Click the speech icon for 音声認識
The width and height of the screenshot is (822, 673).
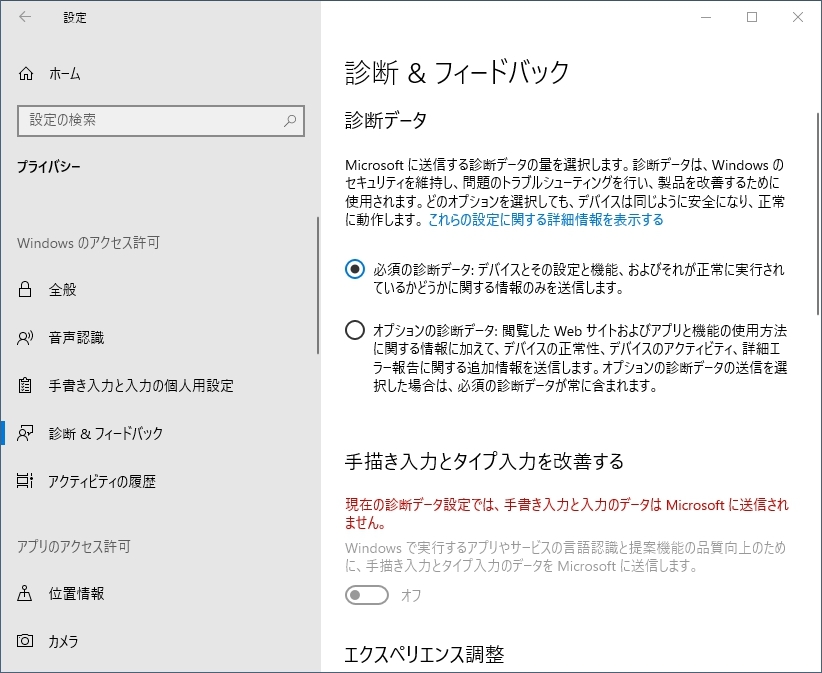point(25,338)
